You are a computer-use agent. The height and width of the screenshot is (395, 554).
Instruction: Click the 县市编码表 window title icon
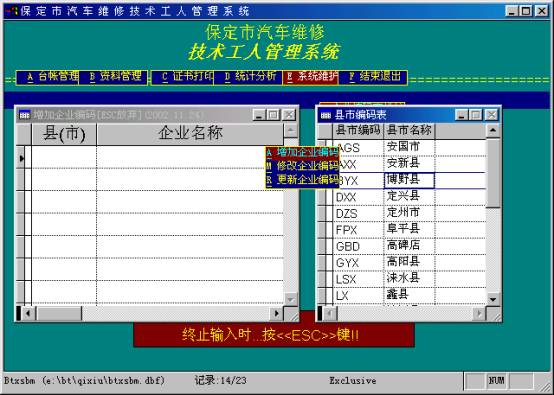point(325,115)
